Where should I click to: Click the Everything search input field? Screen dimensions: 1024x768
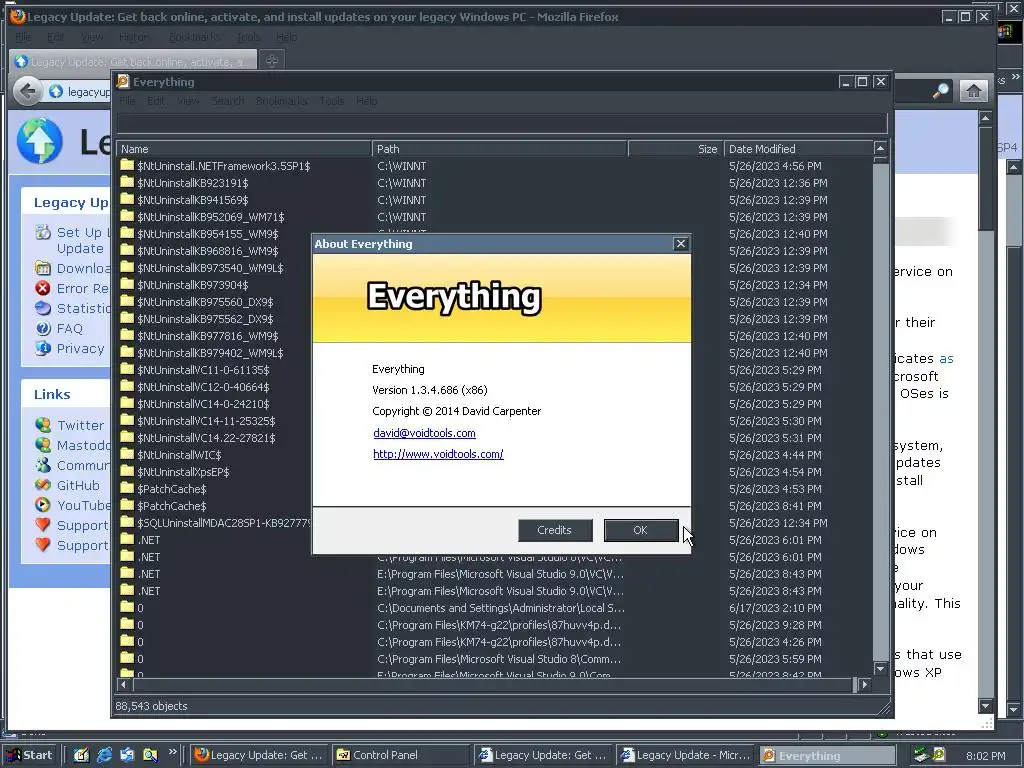click(502, 123)
